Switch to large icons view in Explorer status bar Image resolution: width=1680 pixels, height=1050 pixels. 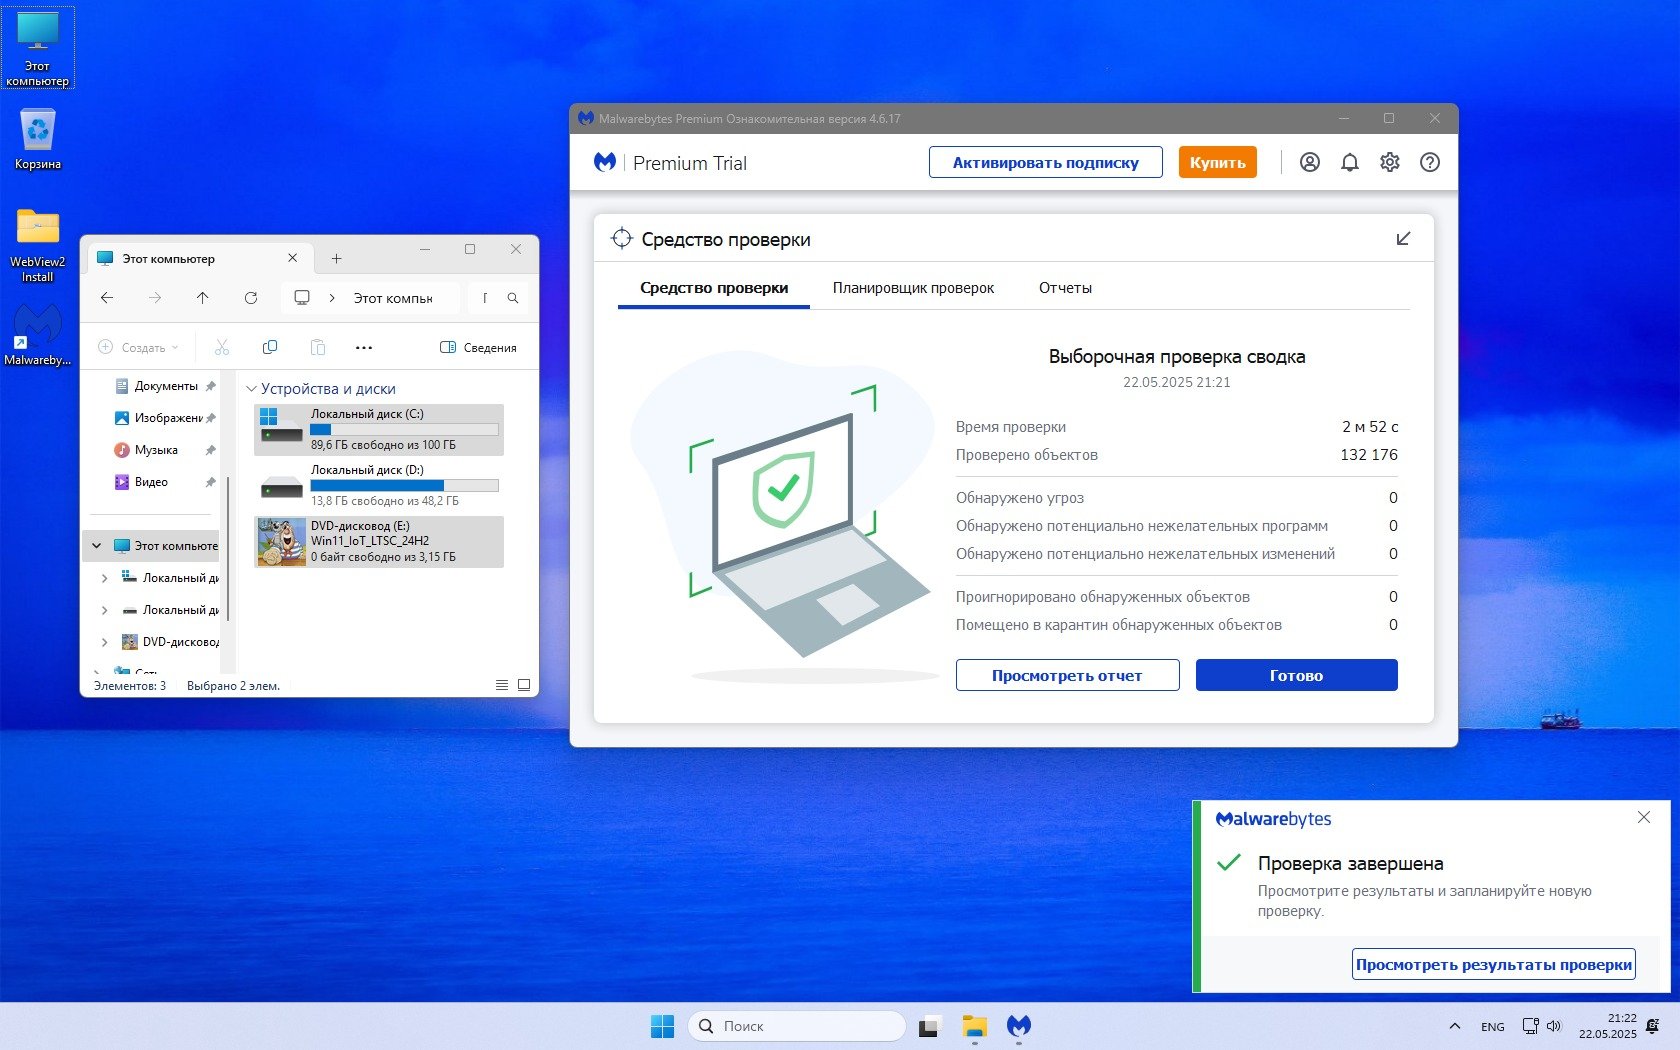(x=524, y=685)
